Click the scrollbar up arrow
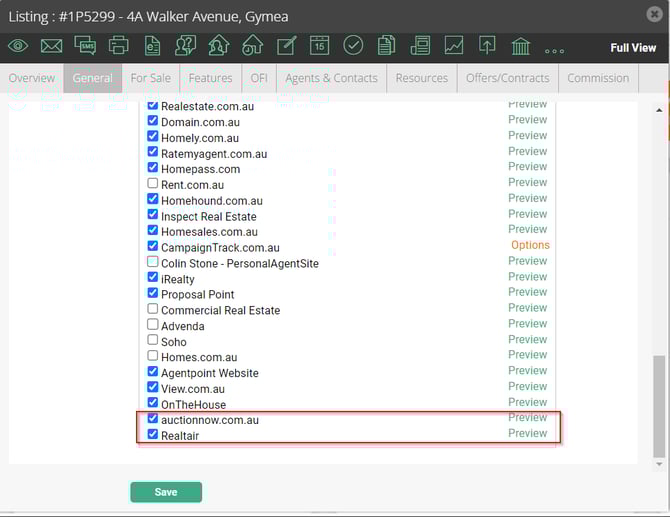 tap(659, 110)
